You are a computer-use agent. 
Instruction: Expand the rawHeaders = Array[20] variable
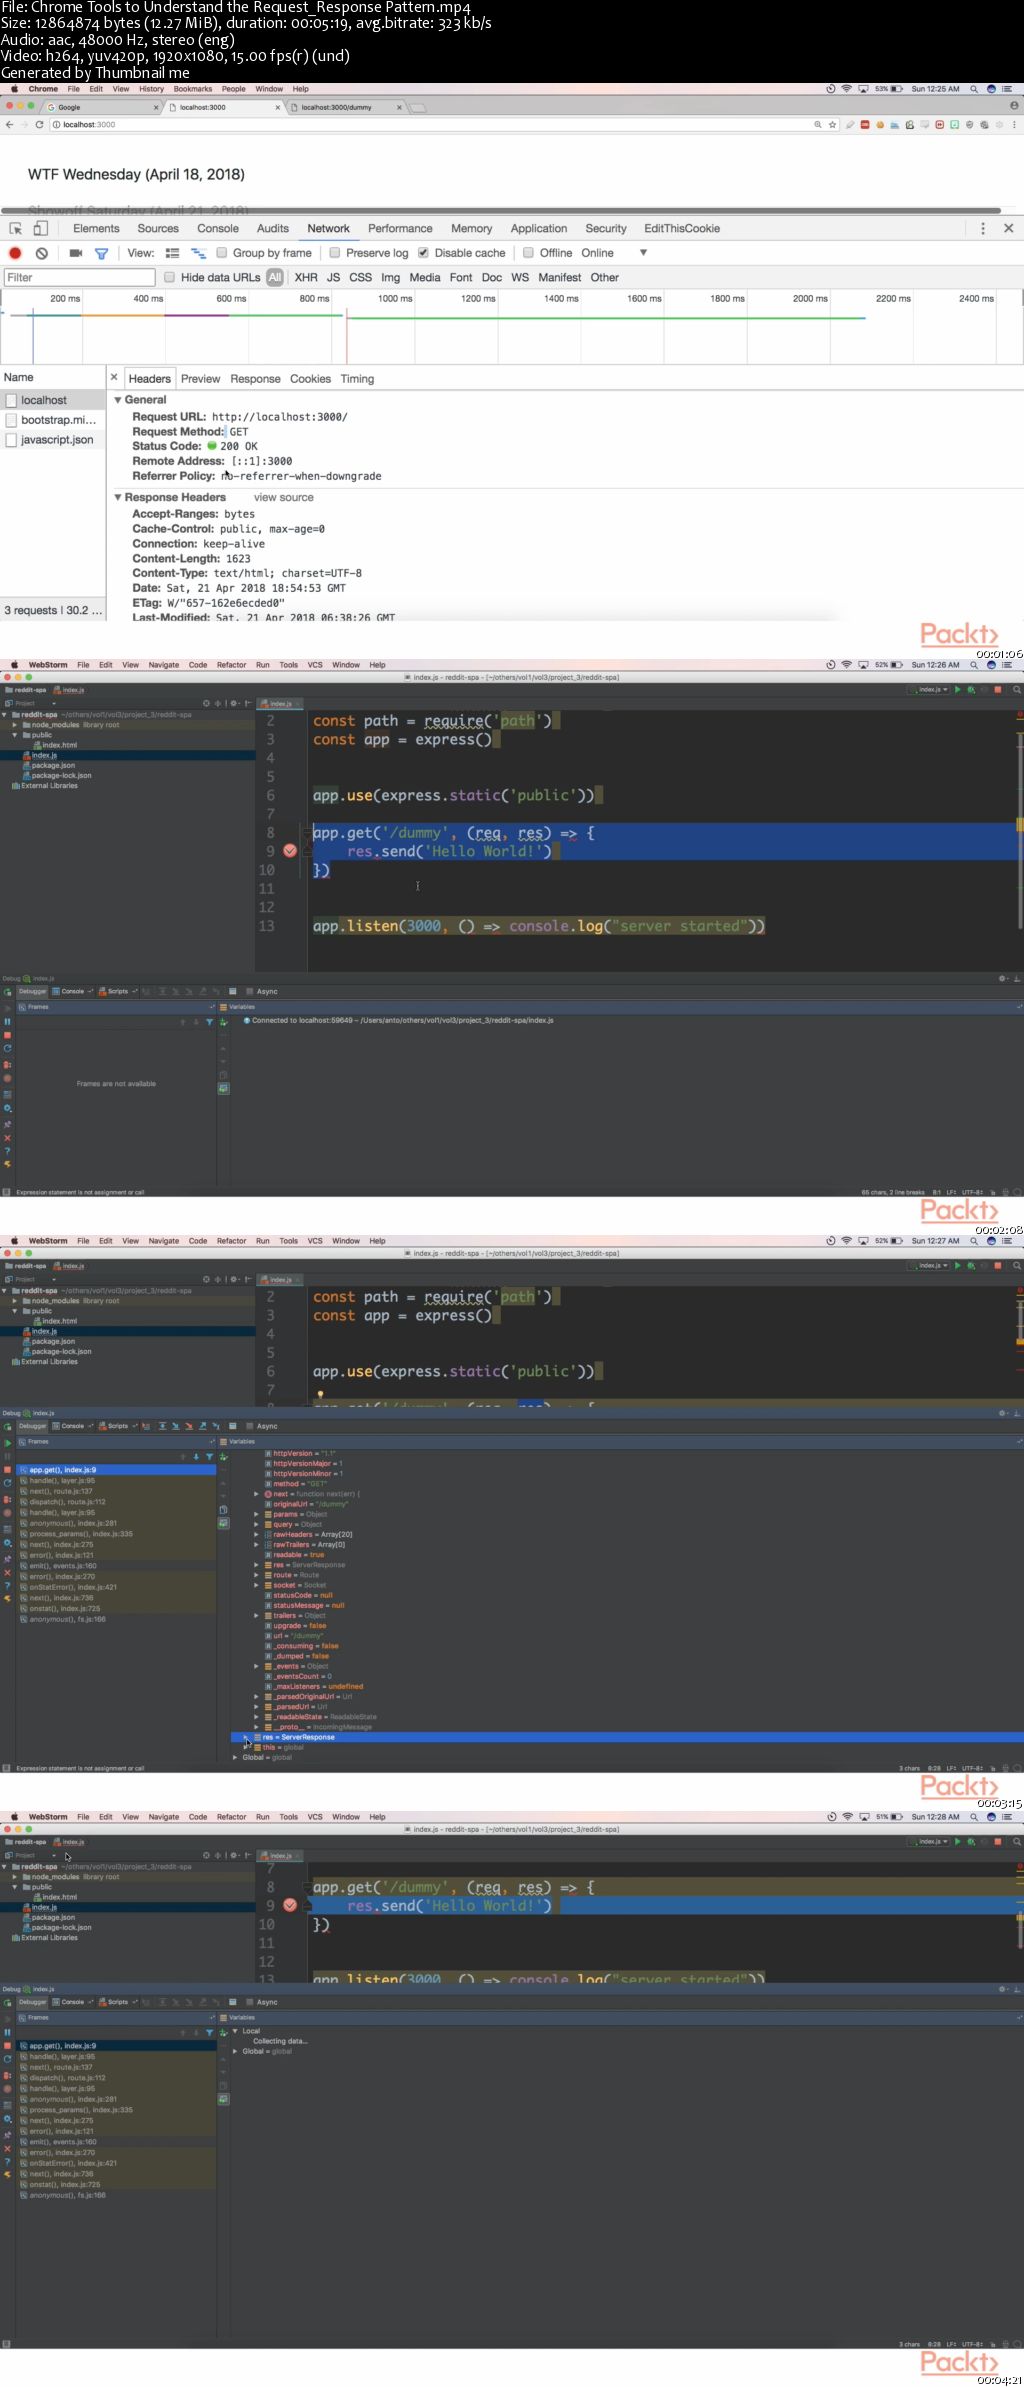pos(256,1534)
